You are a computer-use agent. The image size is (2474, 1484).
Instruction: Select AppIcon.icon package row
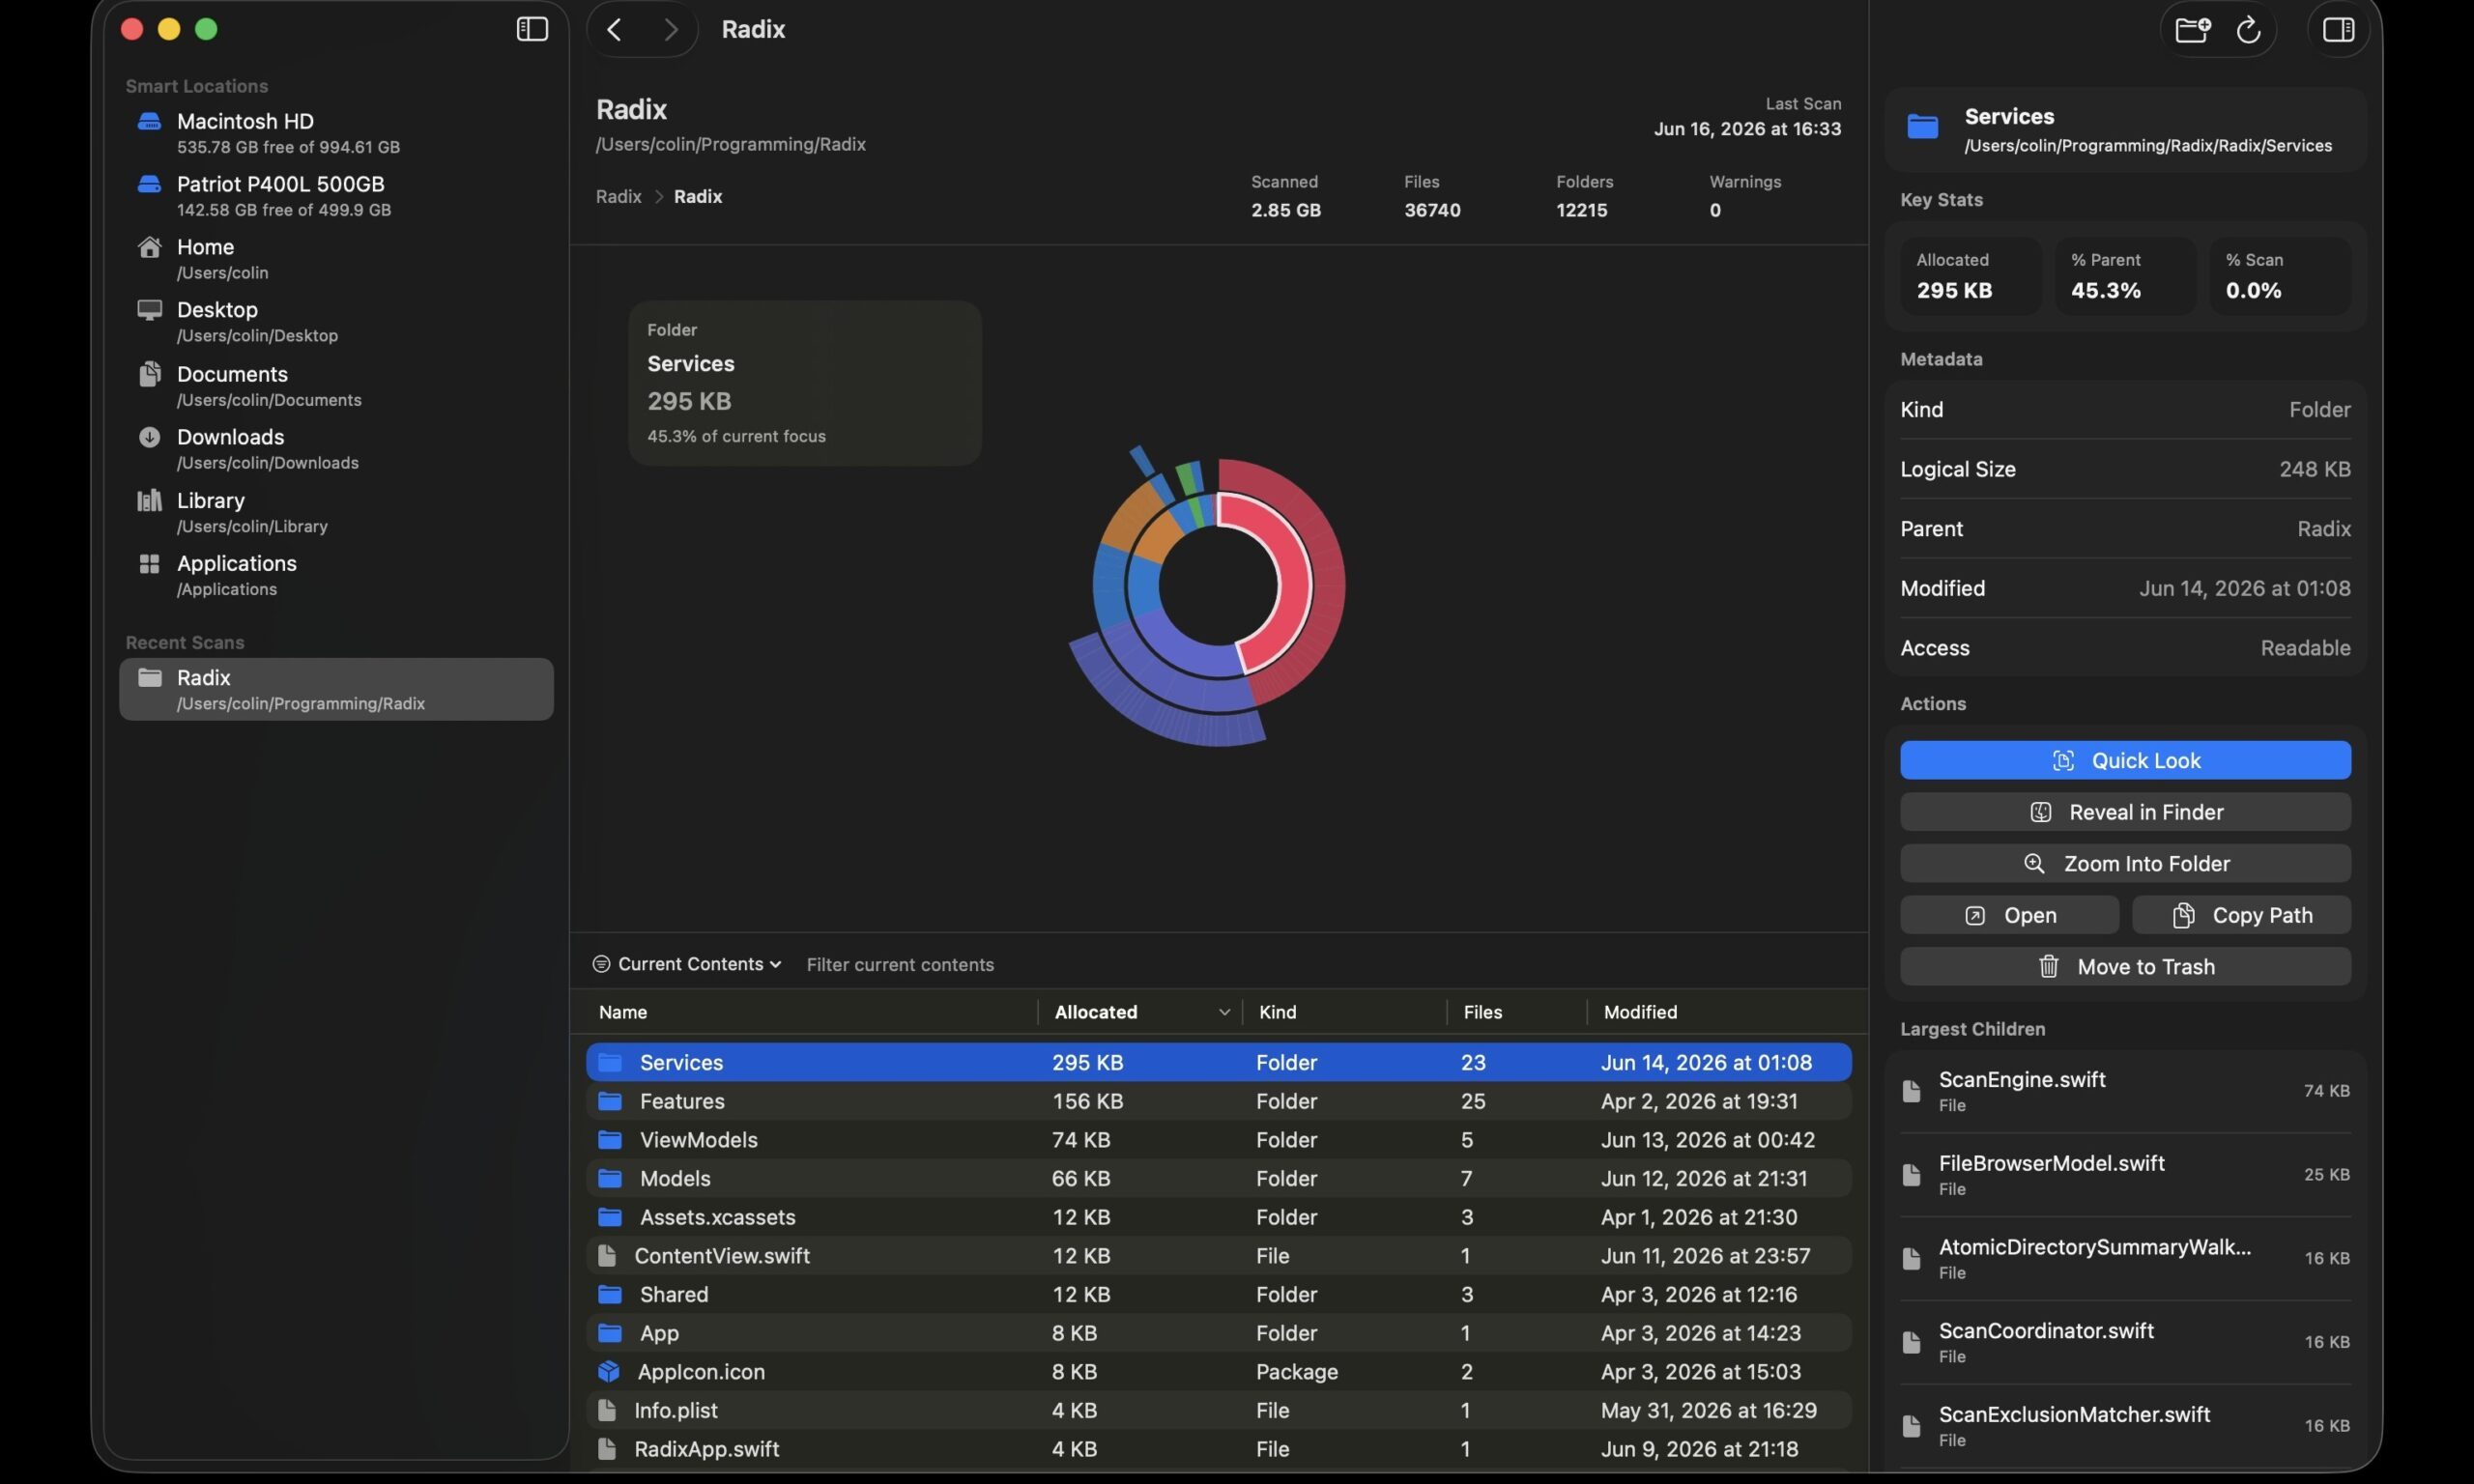click(1218, 1372)
